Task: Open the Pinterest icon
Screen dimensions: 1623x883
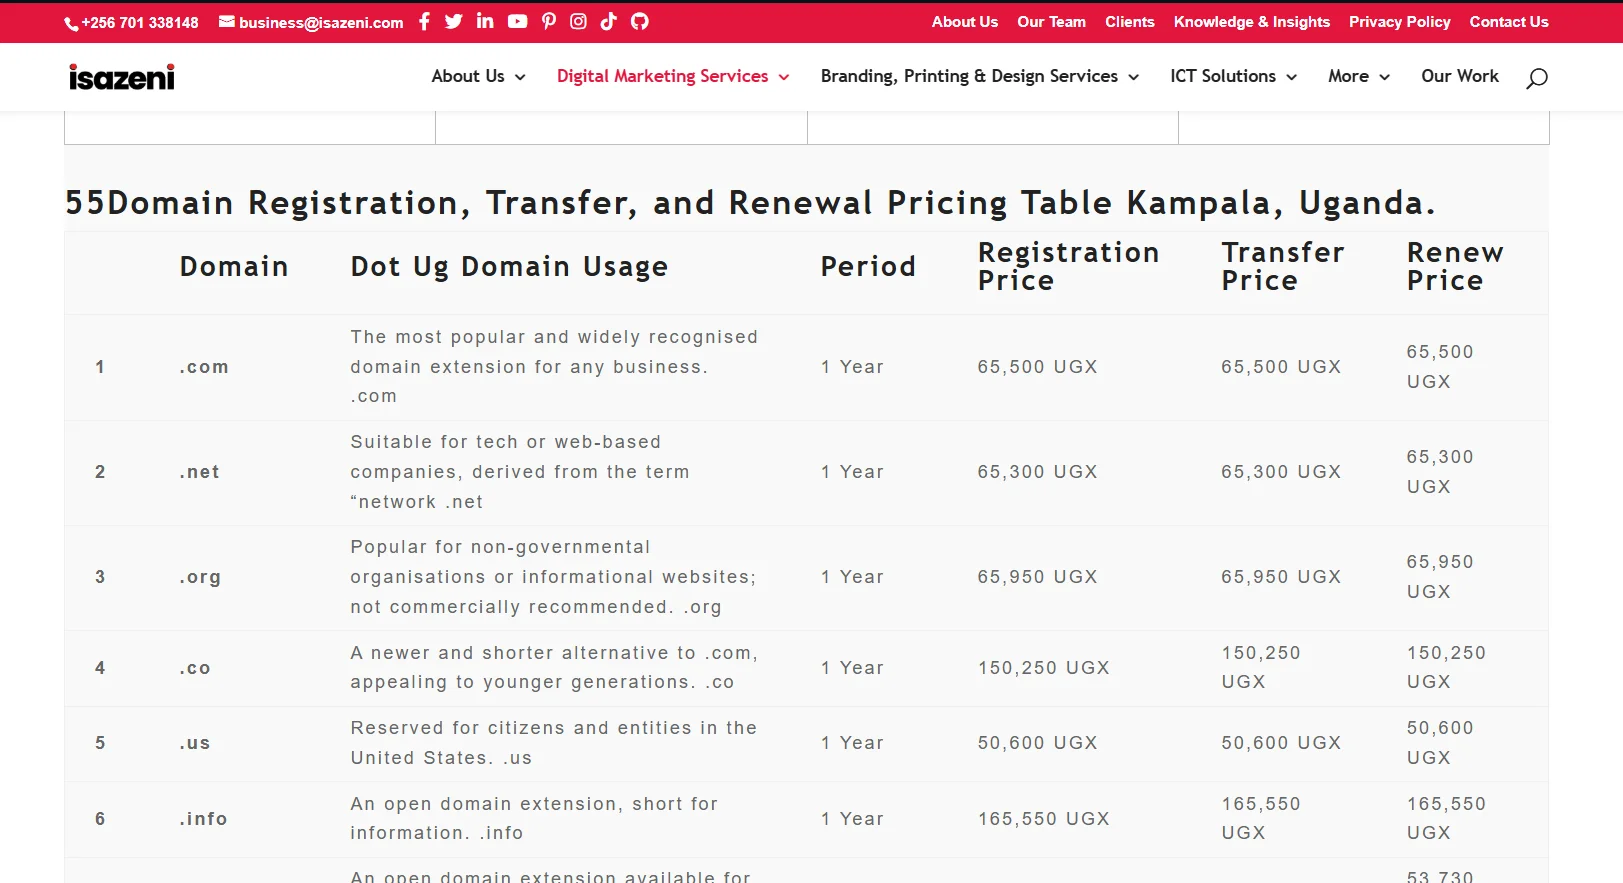Action: pyautogui.click(x=549, y=21)
